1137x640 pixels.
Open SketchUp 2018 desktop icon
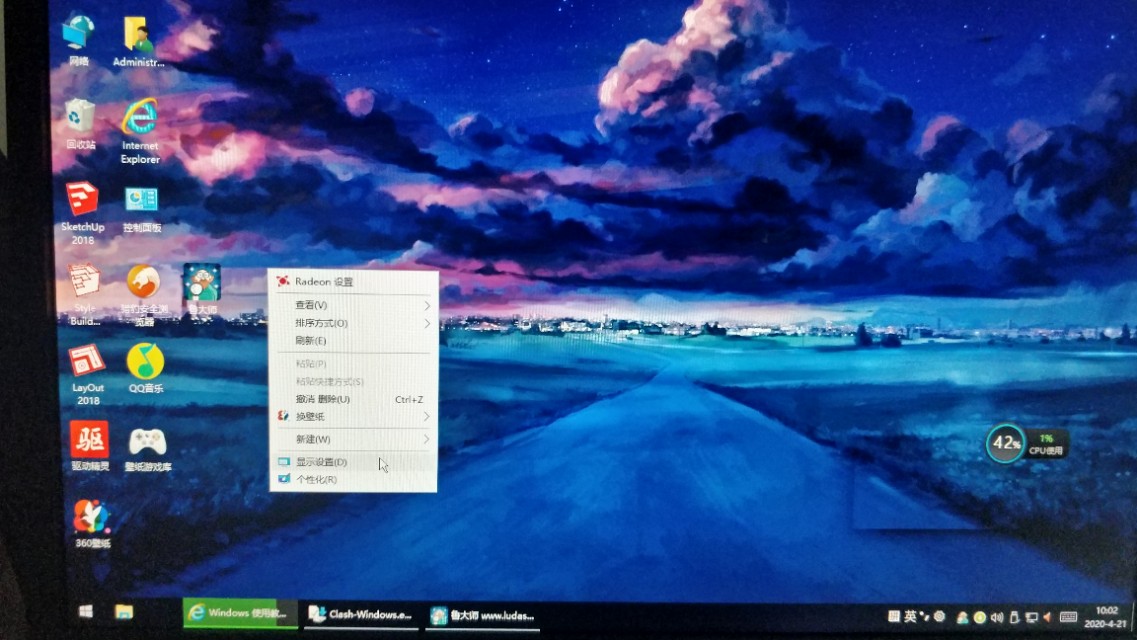click(x=82, y=201)
